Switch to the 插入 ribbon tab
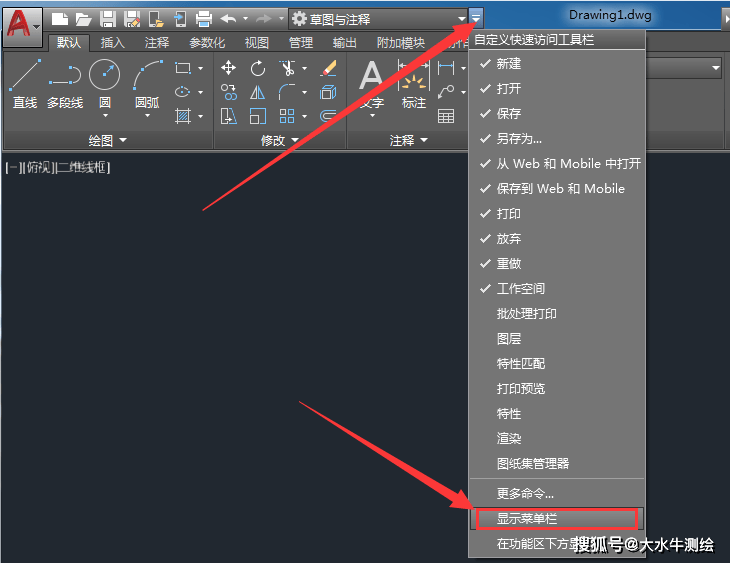 [112, 43]
